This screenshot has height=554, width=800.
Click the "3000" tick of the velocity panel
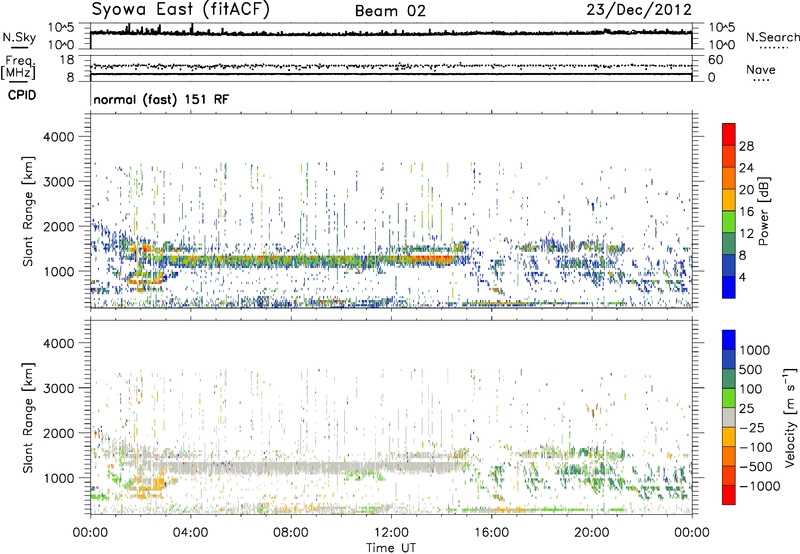click(58, 388)
